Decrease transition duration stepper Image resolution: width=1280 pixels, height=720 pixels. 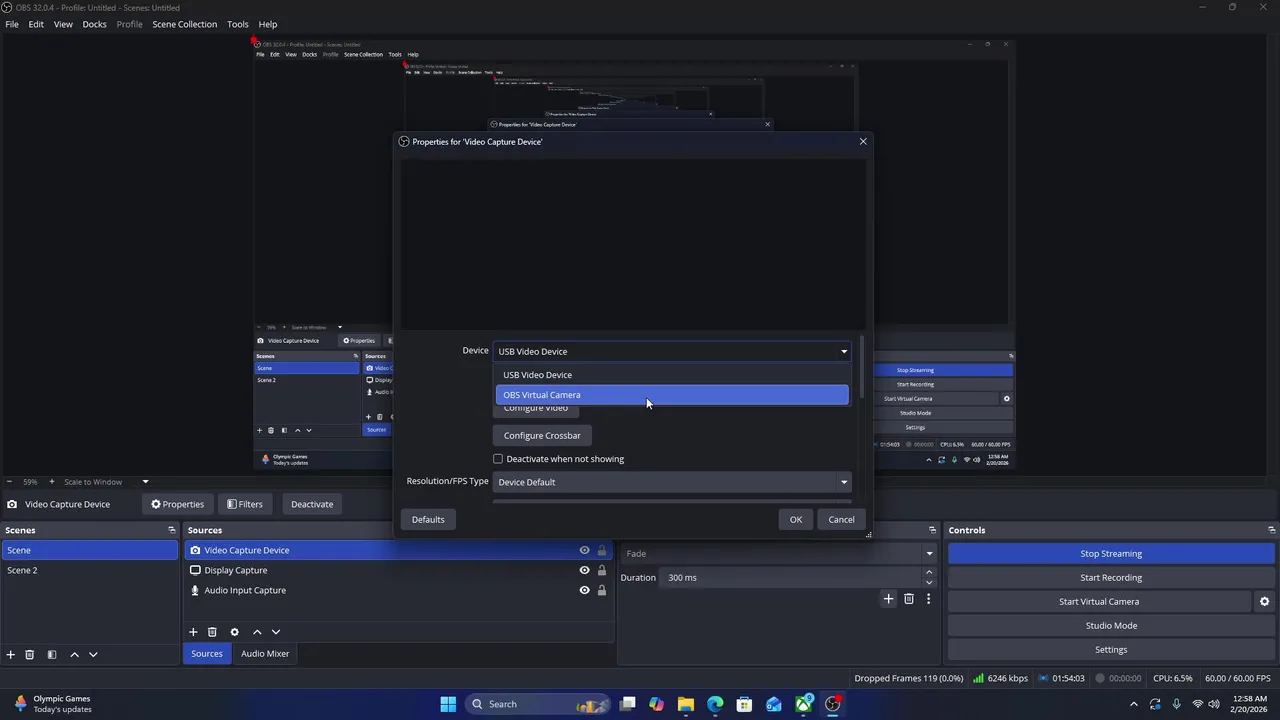[929, 583]
